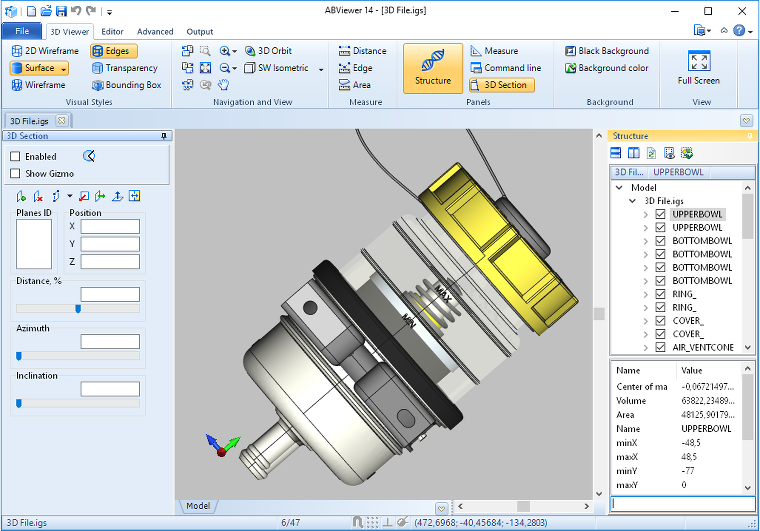Click the Position X input field
Image resolution: width=760 pixels, height=531 pixels.
coord(110,226)
